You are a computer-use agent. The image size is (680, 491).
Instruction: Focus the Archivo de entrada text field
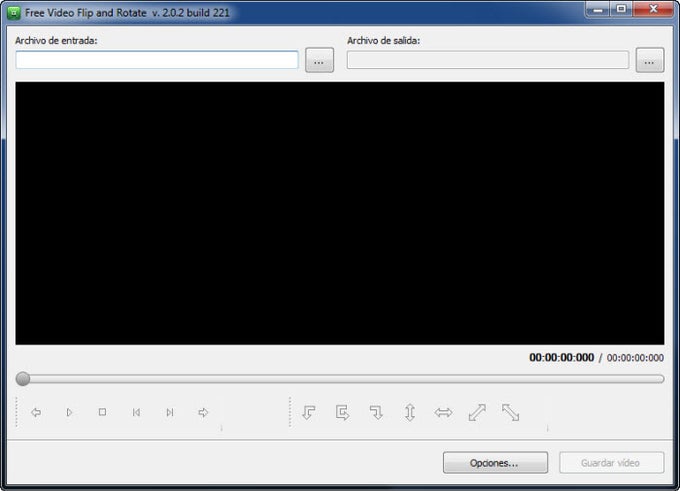pyautogui.click(x=157, y=60)
